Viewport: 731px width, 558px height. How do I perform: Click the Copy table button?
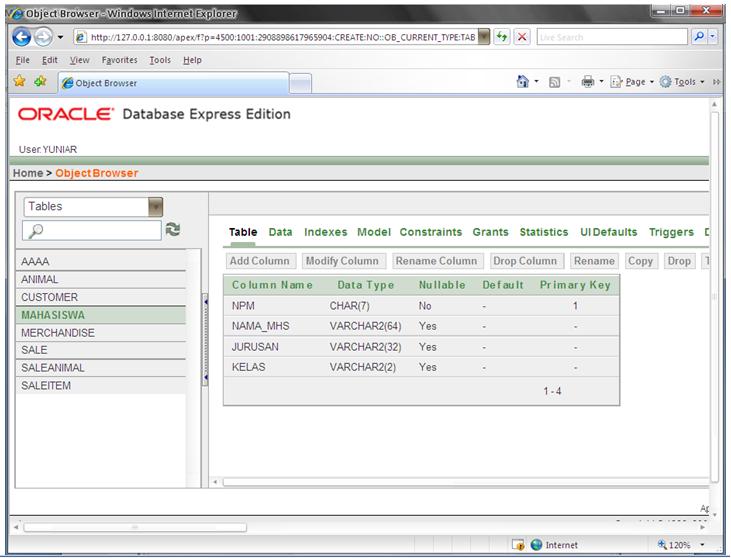point(641,261)
